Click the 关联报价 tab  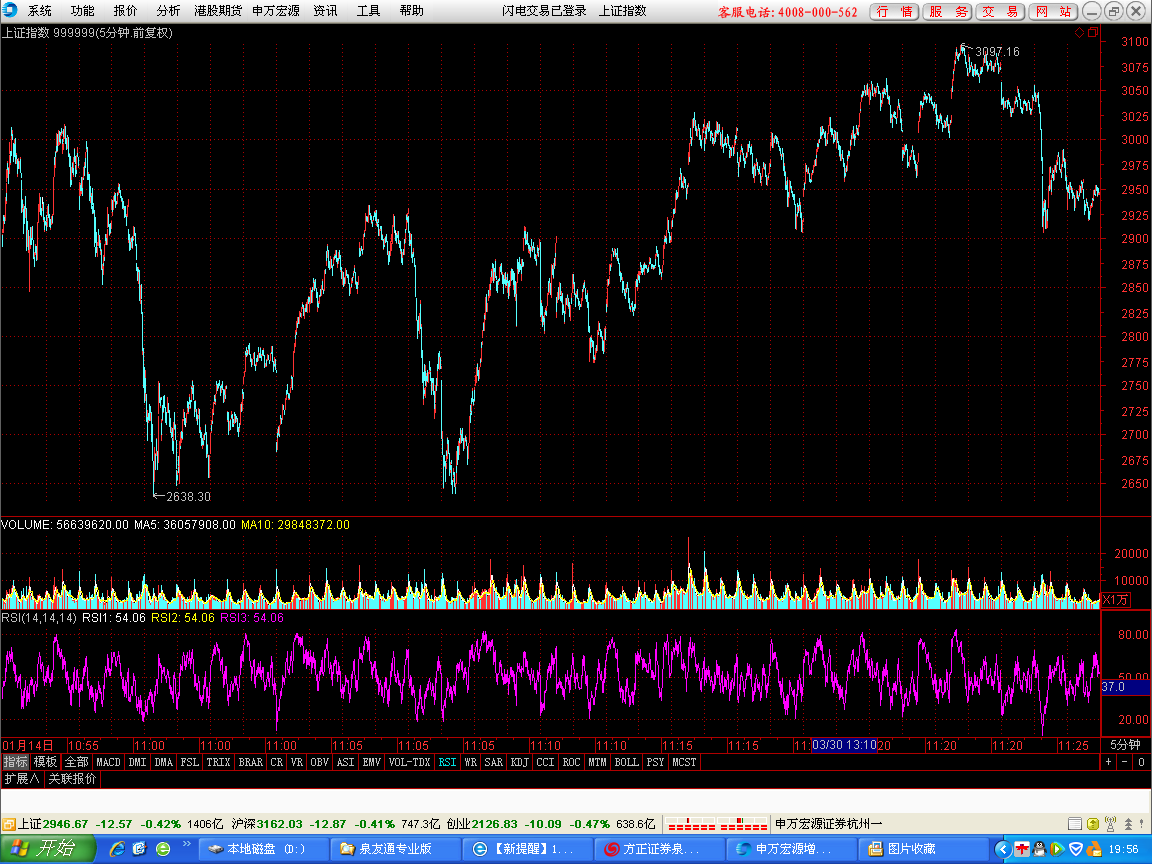tap(72, 779)
